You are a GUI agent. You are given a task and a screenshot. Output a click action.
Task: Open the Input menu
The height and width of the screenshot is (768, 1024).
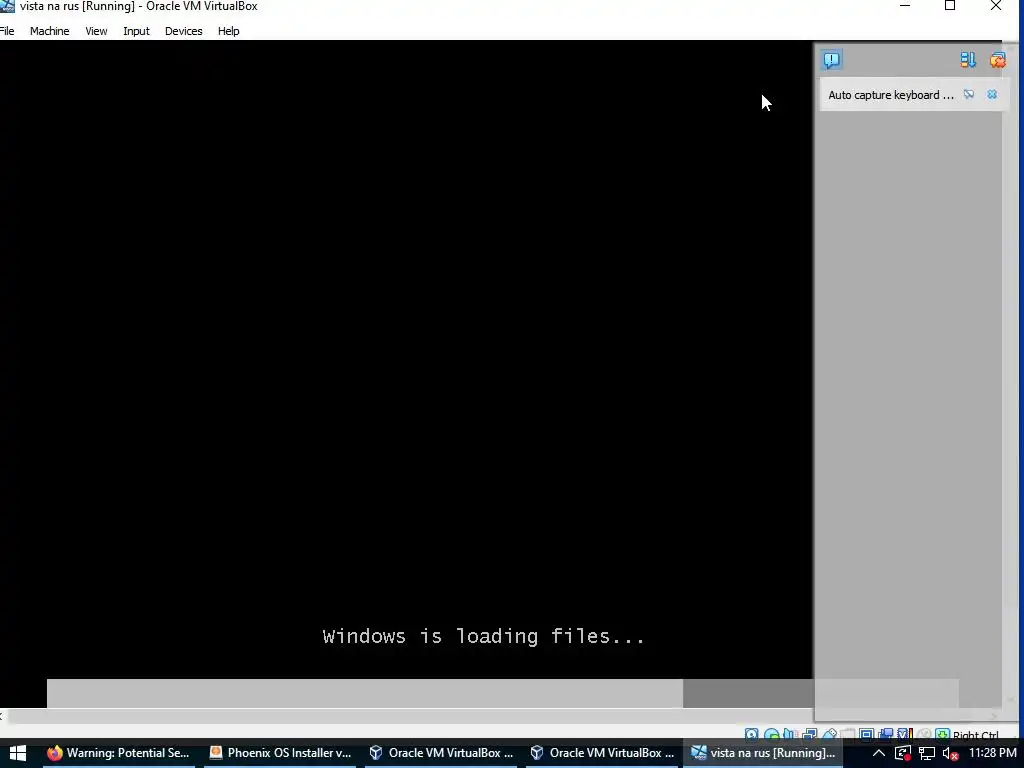coord(136,31)
